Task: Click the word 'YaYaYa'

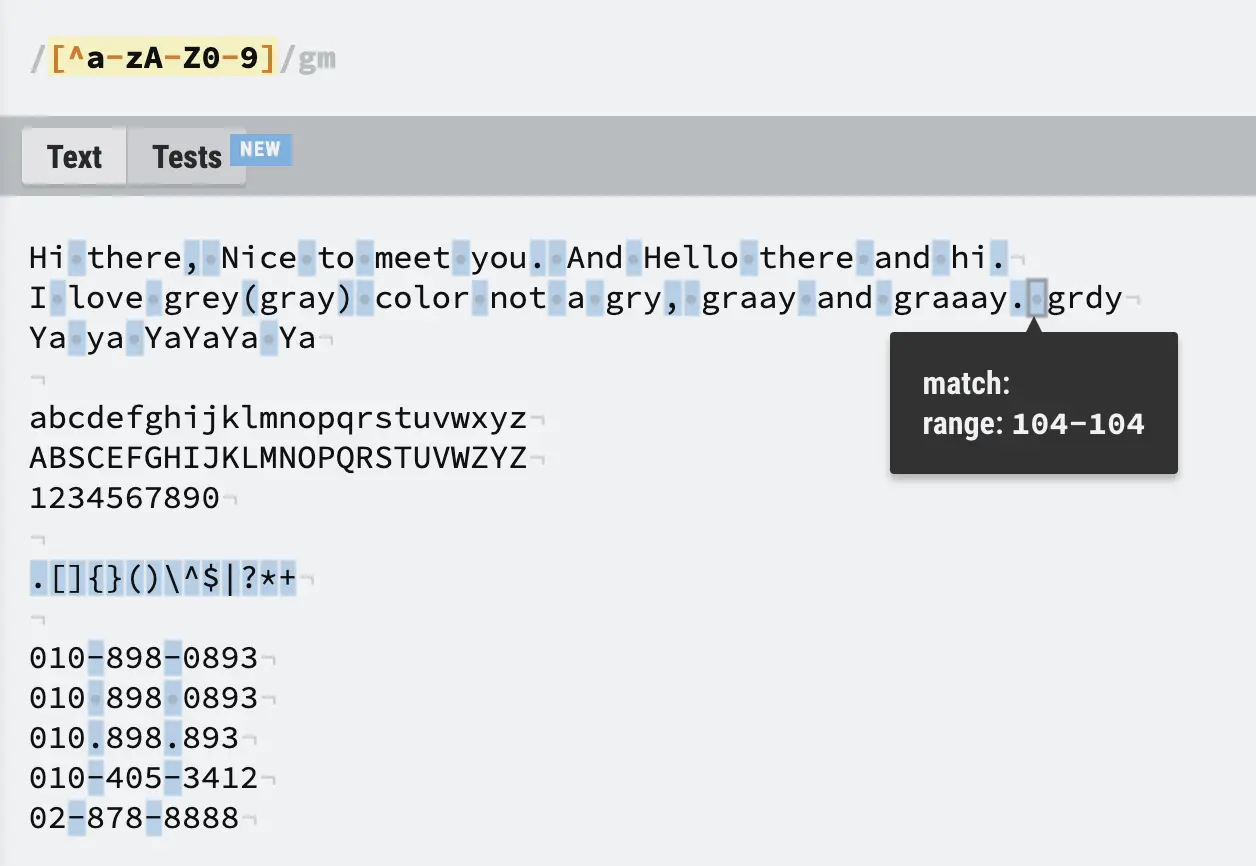Action: [202, 338]
